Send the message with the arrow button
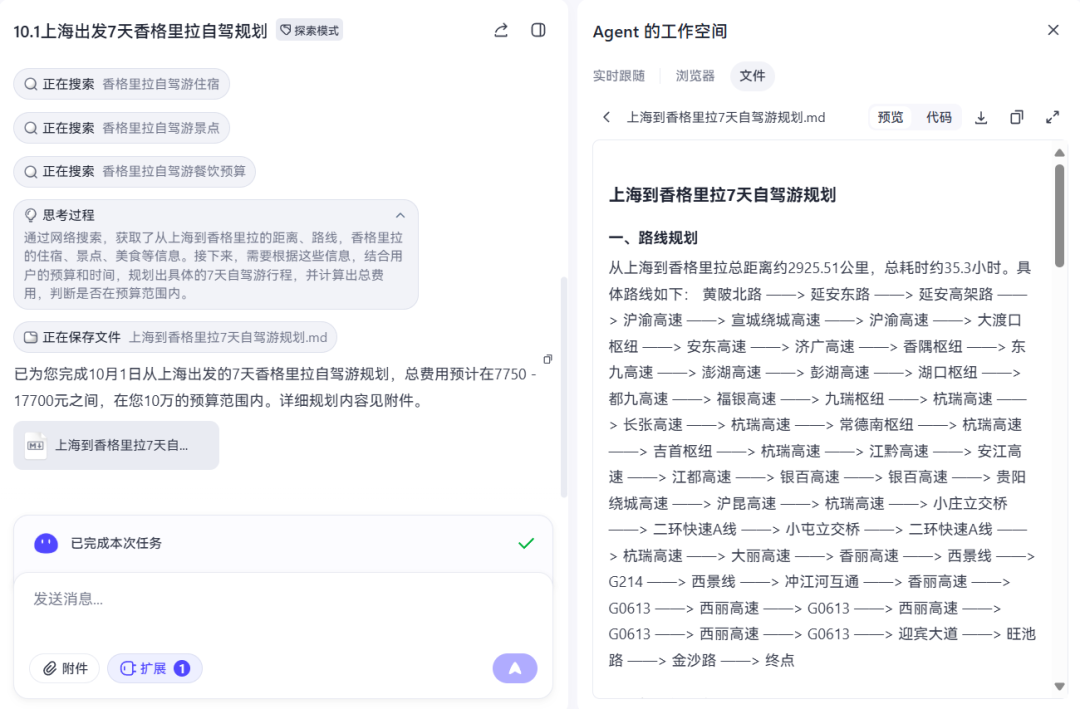The image size is (1080, 709). (514, 667)
